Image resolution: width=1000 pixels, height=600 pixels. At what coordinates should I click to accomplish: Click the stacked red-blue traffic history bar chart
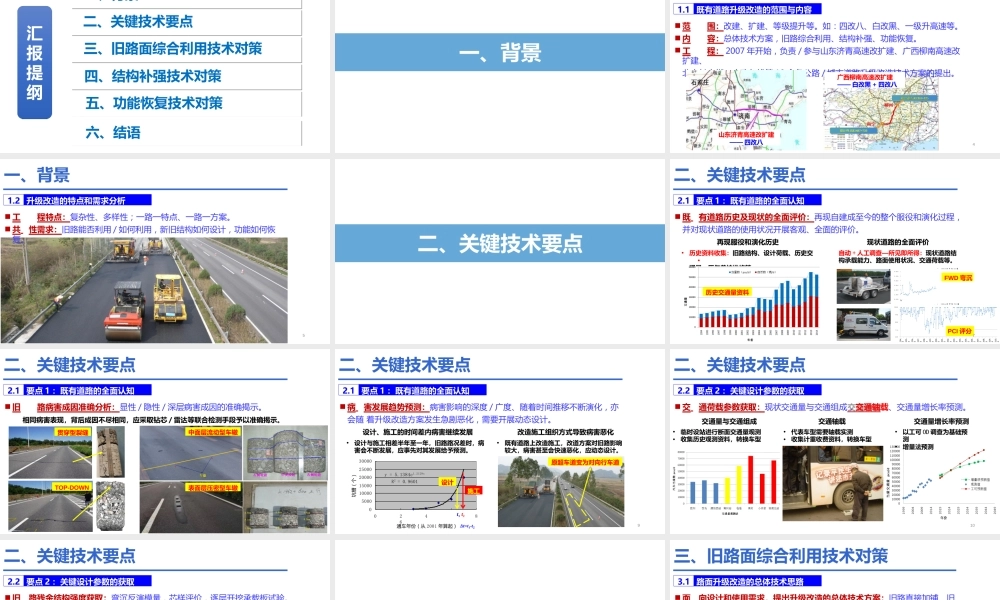753,302
